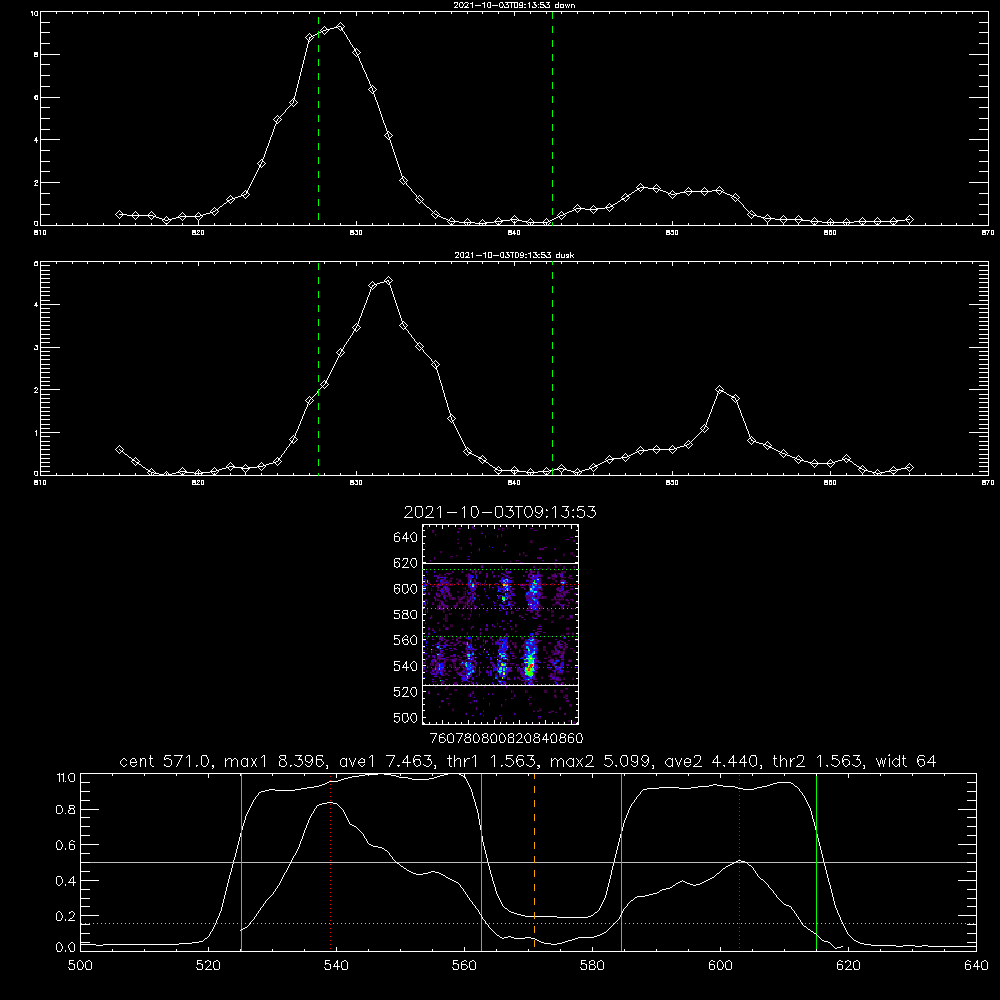This screenshot has width=1000, height=1000.
Task: Click the right green dashed line in dusk plot
Action: (x=552, y=368)
